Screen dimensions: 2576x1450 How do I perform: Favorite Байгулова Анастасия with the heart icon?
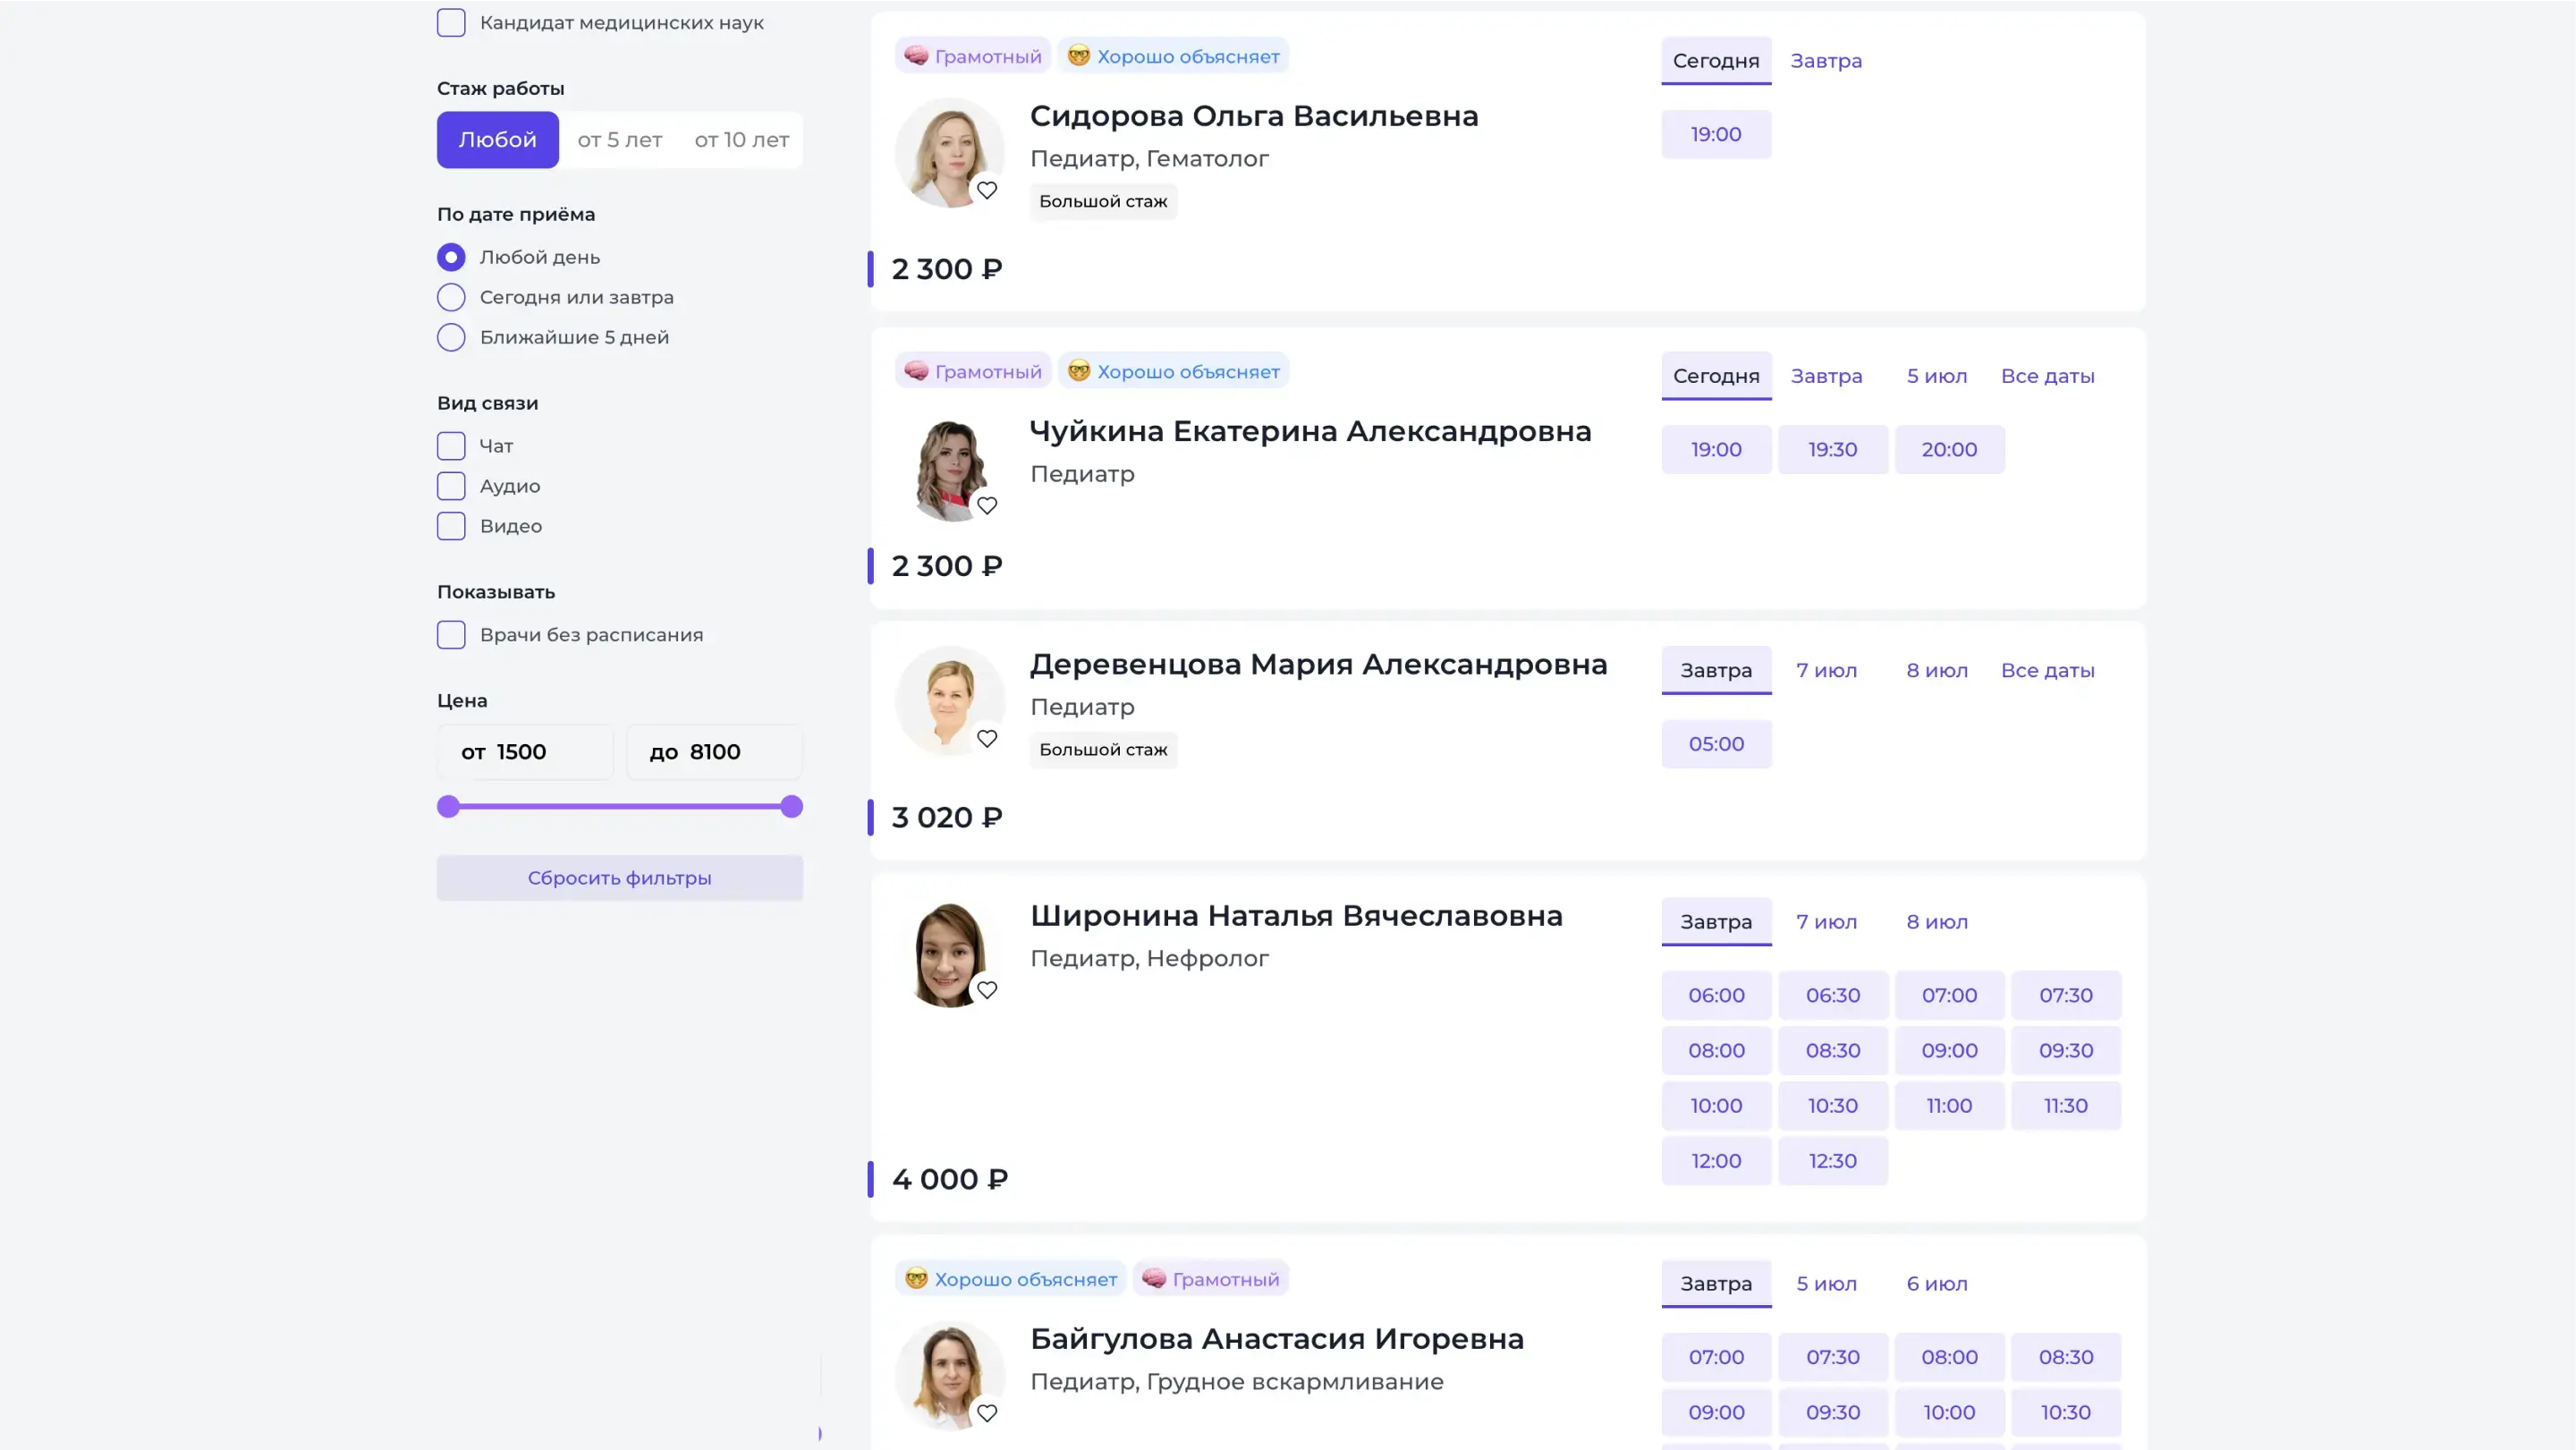pyautogui.click(x=986, y=1412)
